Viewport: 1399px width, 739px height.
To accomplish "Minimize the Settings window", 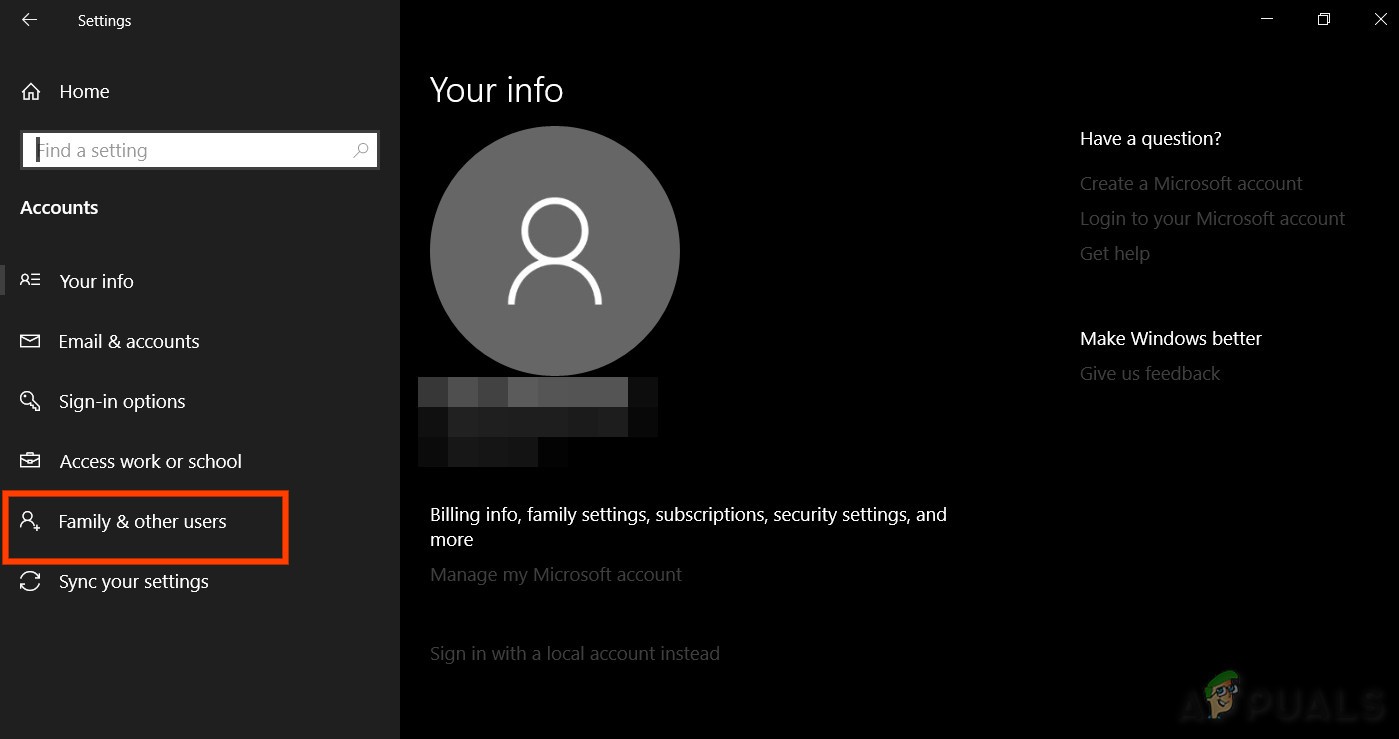I will 1267,20.
